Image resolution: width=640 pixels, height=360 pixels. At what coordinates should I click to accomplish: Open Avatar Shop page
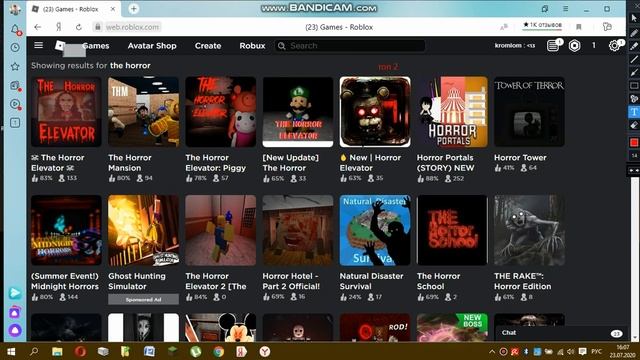pyautogui.click(x=152, y=46)
